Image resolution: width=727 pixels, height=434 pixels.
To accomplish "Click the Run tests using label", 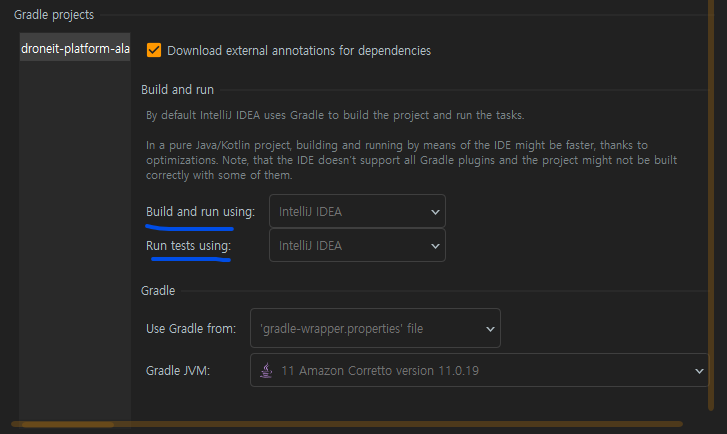I will (x=188, y=246).
